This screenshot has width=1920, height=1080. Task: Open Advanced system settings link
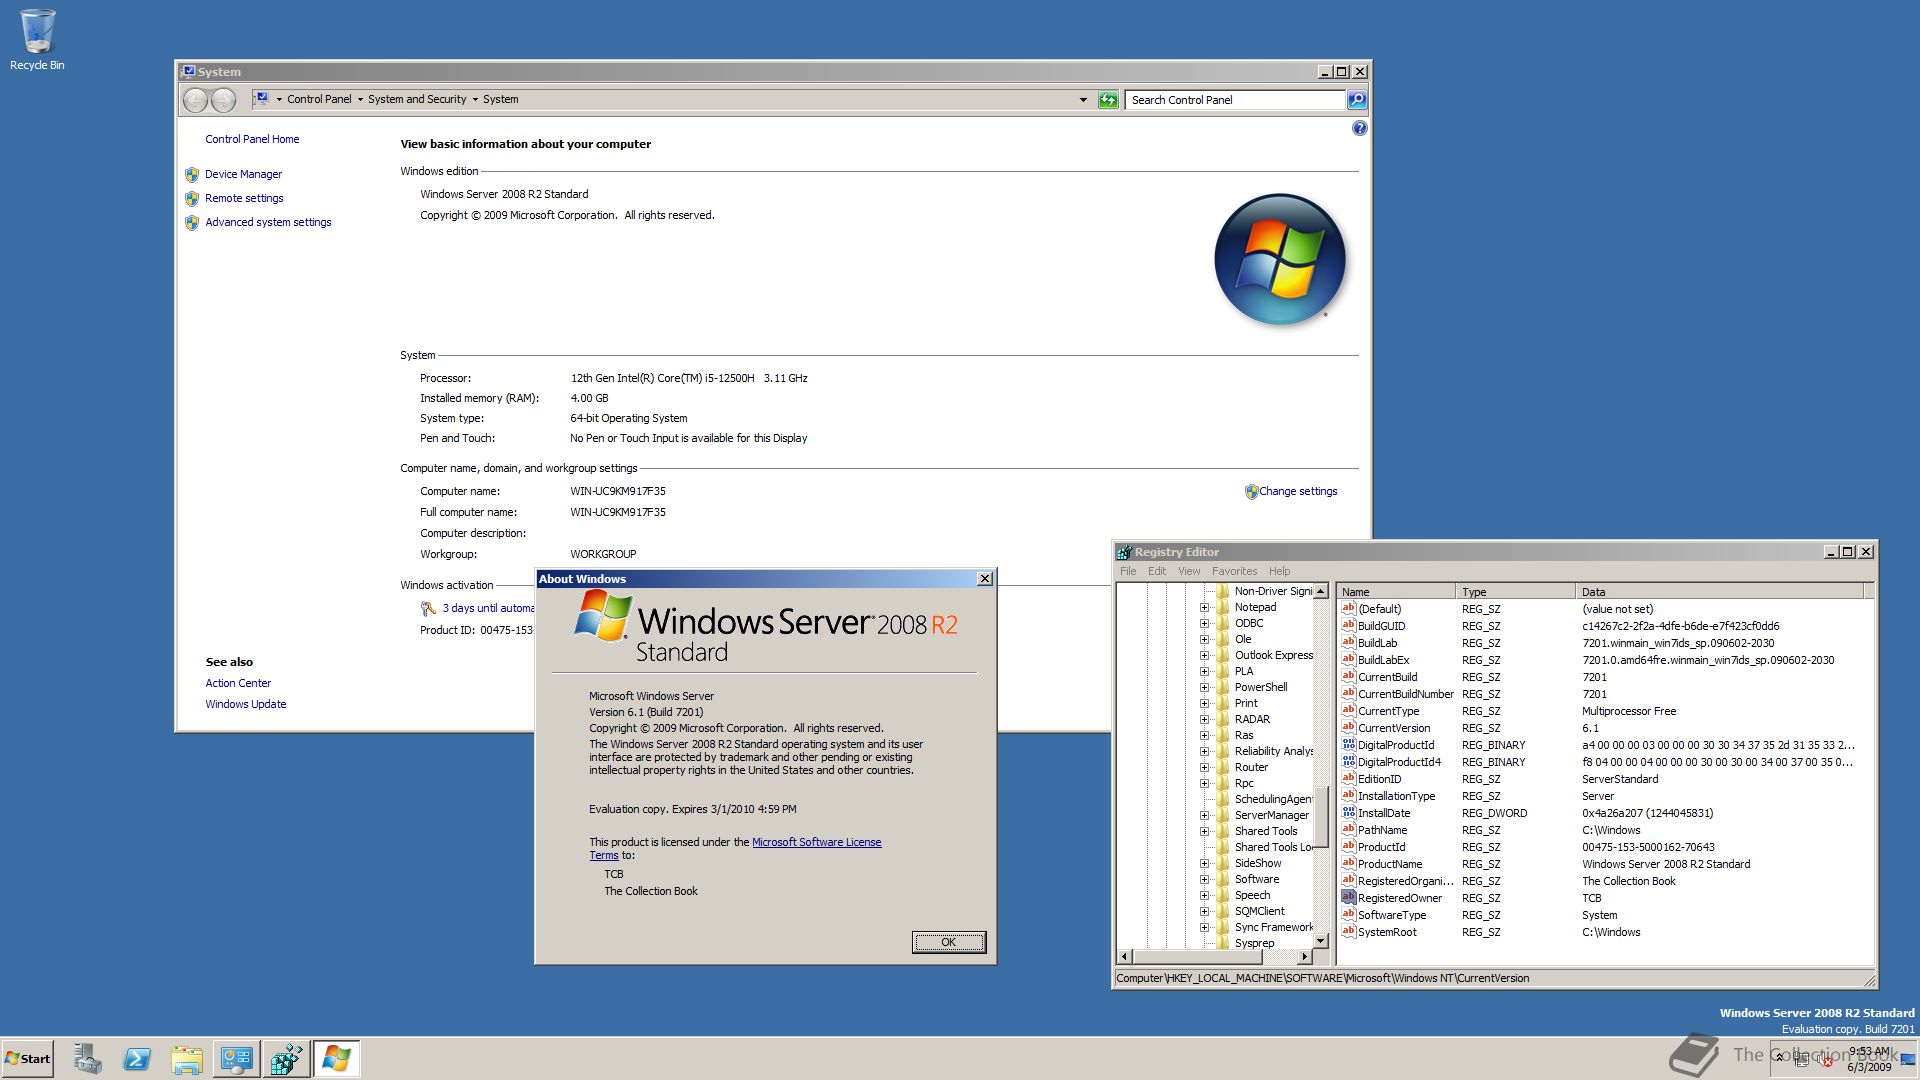point(268,222)
